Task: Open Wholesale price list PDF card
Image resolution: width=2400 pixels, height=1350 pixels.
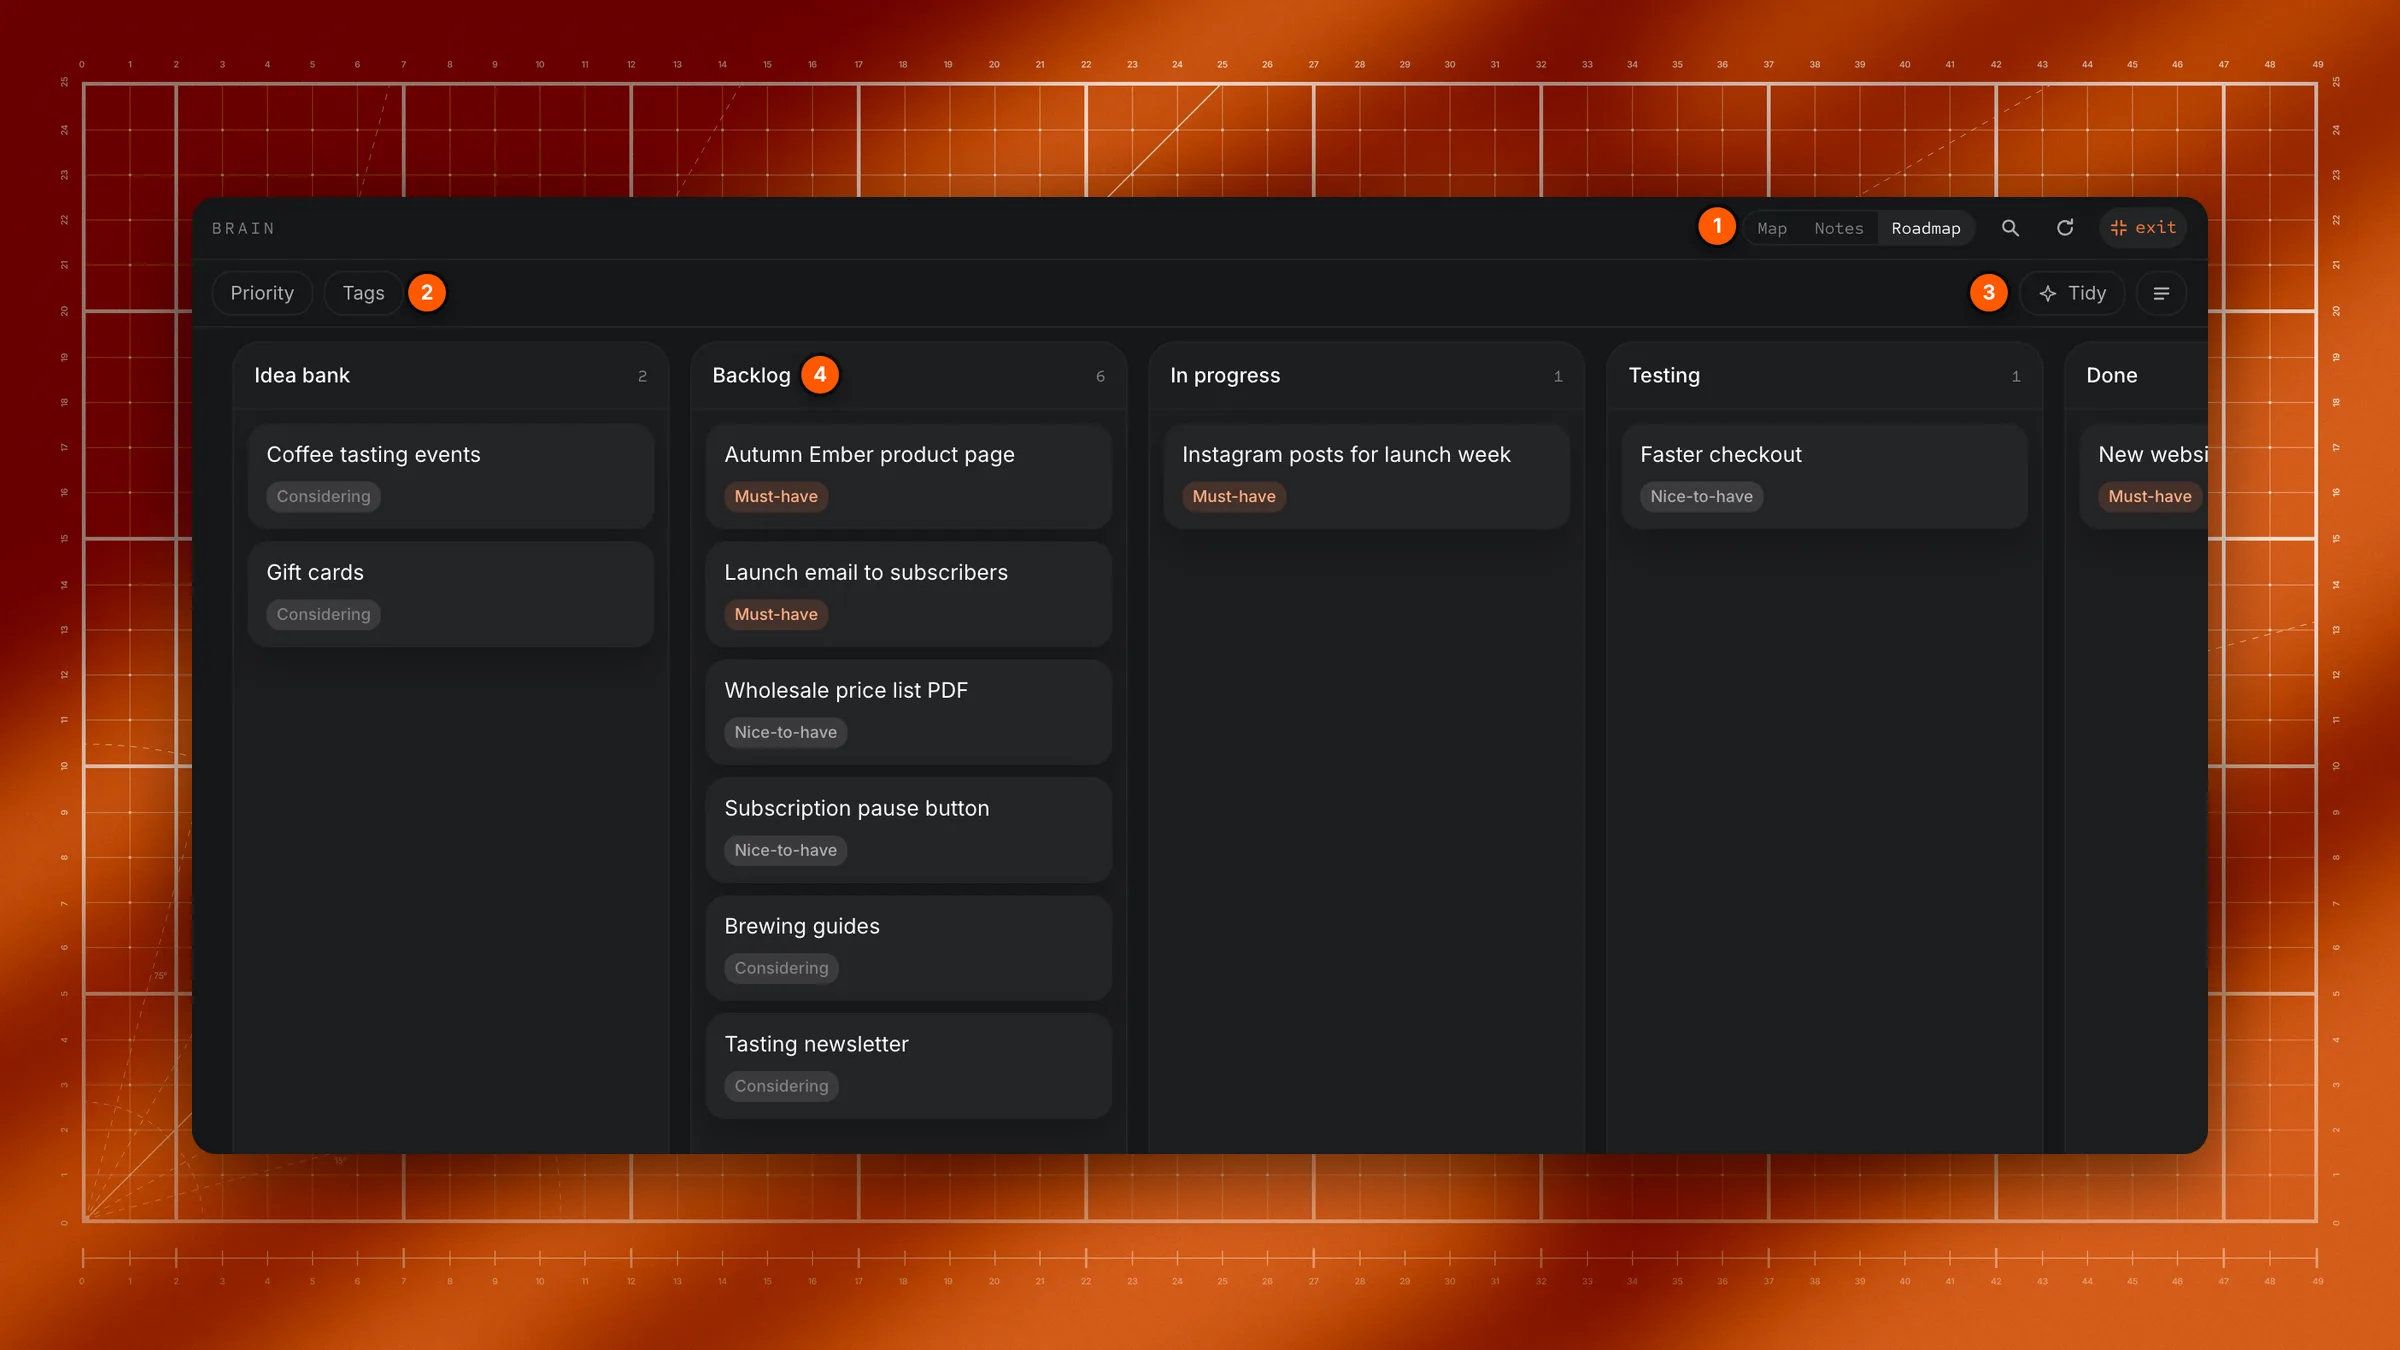Action: click(x=909, y=712)
